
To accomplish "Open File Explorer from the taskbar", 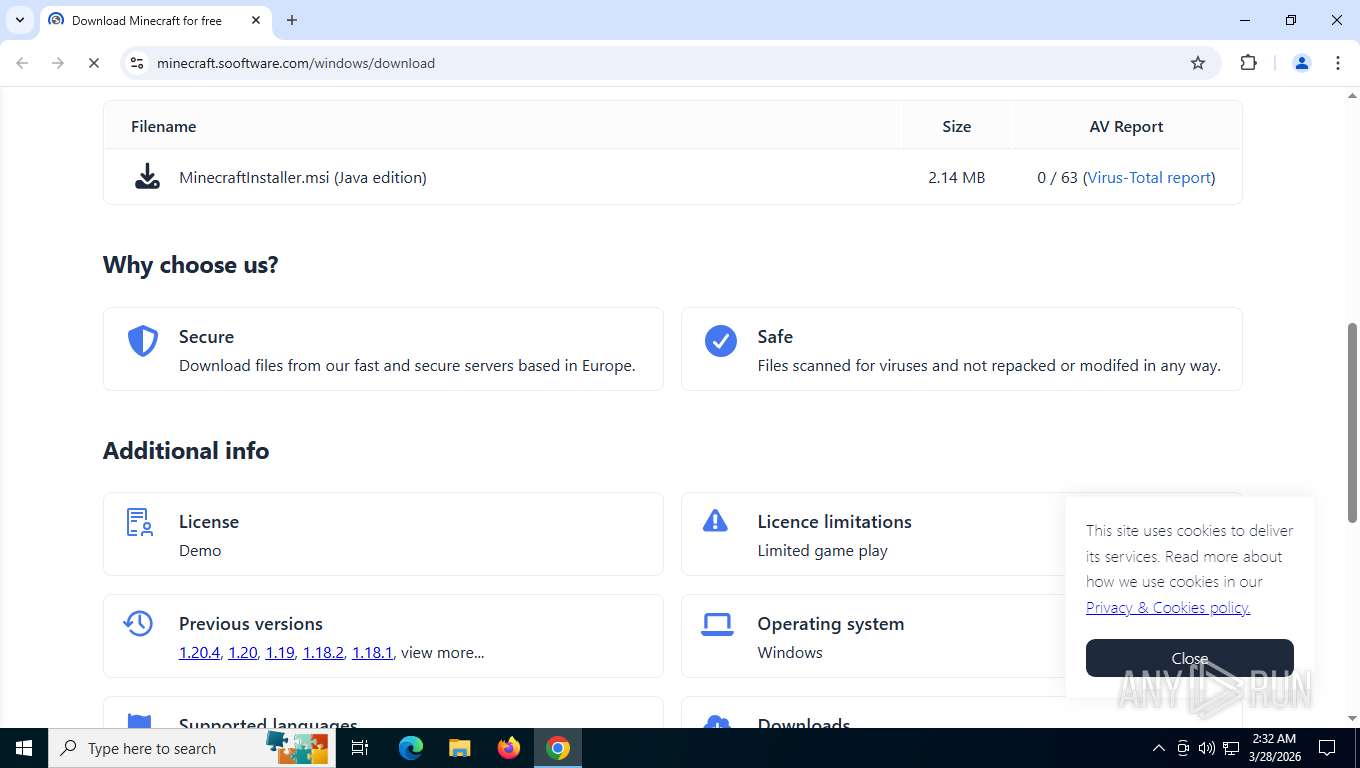I will tap(459, 748).
